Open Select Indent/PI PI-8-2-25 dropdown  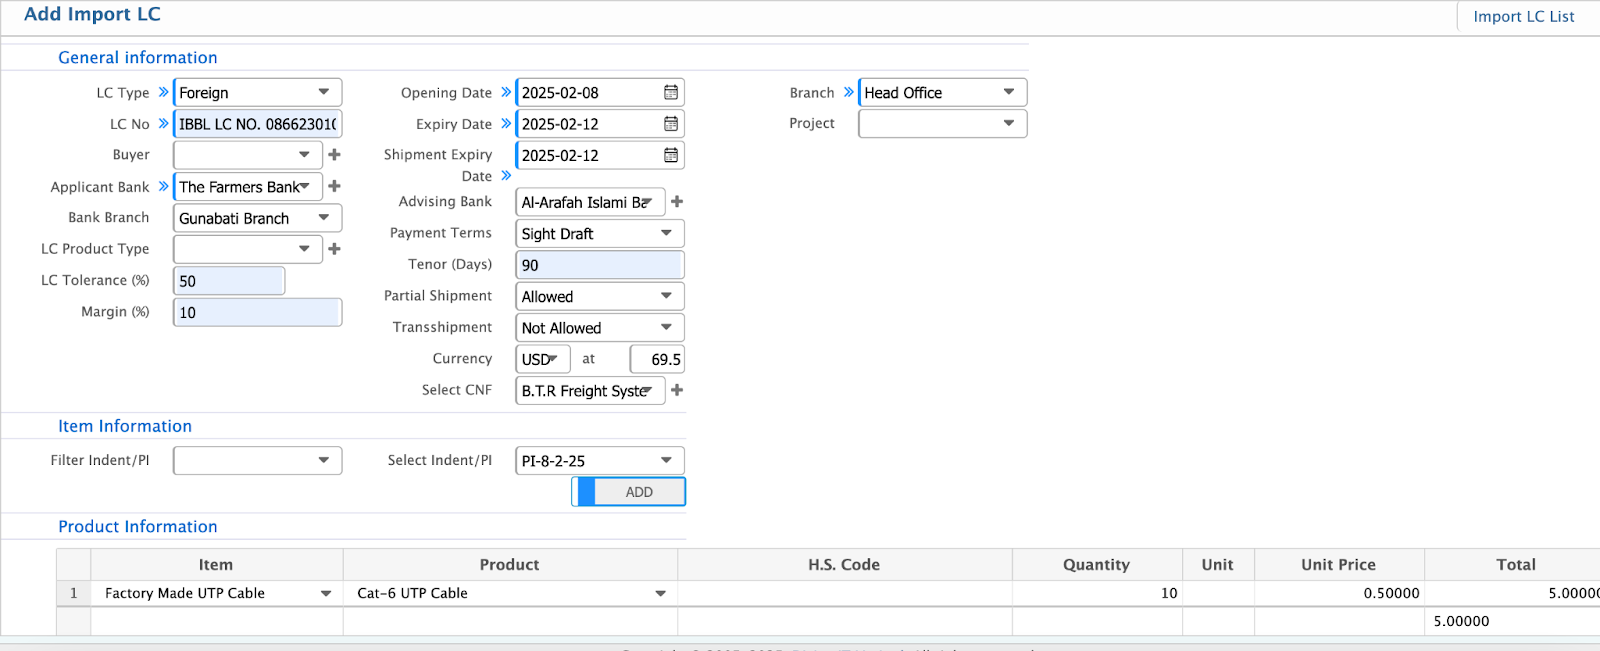pyautogui.click(x=600, y=460)
